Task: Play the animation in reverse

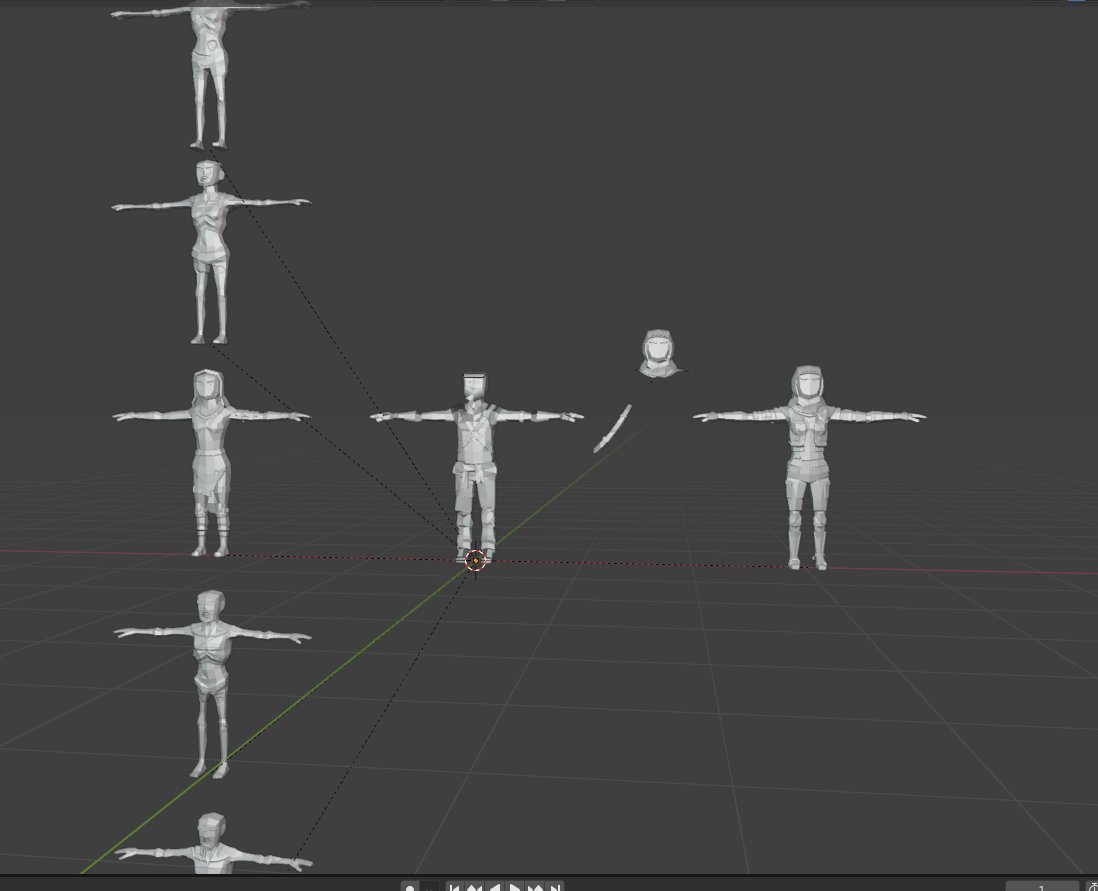Action: pos(494,887)
